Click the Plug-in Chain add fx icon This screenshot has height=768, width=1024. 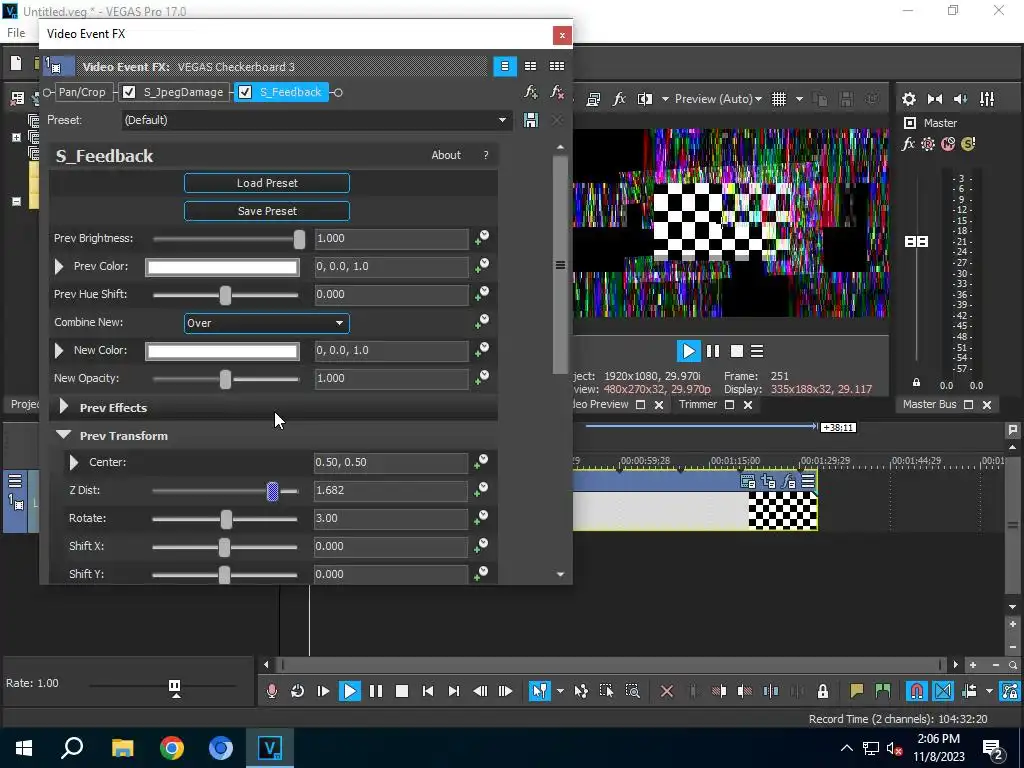click(x=531, y=92)
